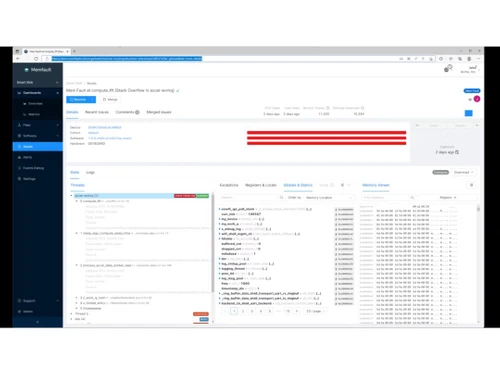This screenshot has width=500, height=375.
Task: Open the Globals & Statics tab
Action: click(298, 185)
